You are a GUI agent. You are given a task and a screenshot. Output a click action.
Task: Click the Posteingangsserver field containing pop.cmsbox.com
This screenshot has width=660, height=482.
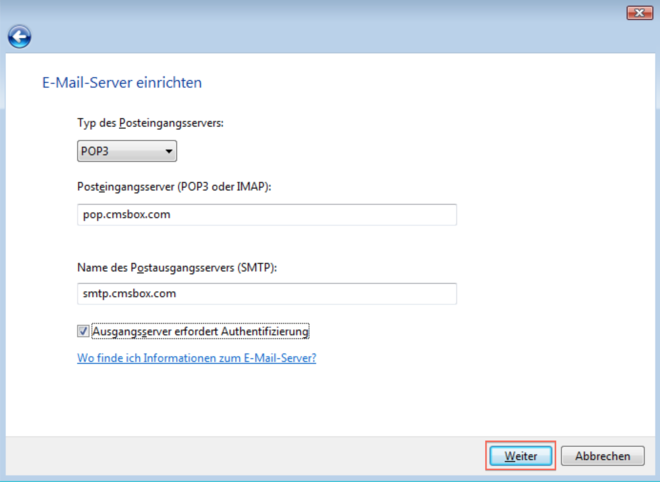pyautogui.click(x=266, y=215)
